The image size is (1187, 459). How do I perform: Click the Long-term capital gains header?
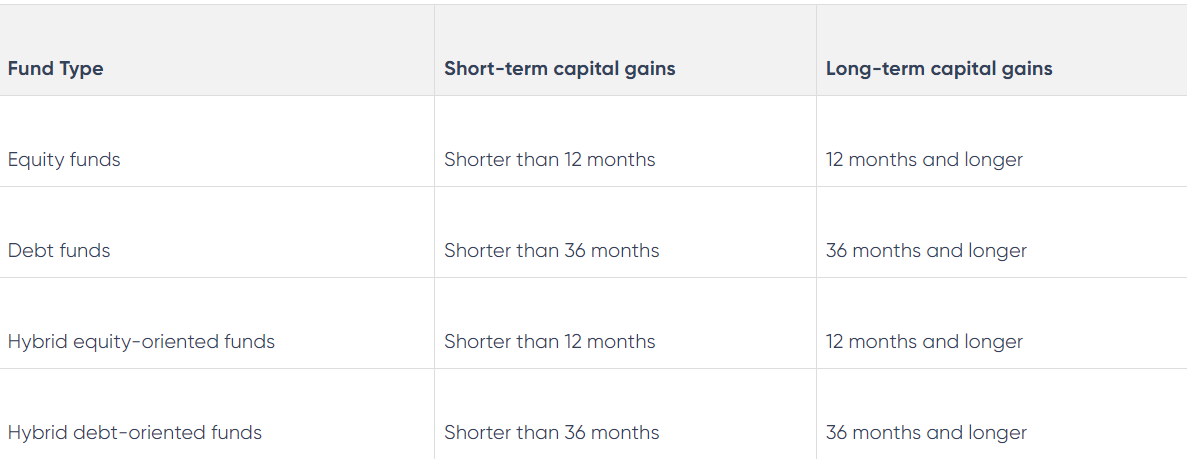tap(939, 69)
